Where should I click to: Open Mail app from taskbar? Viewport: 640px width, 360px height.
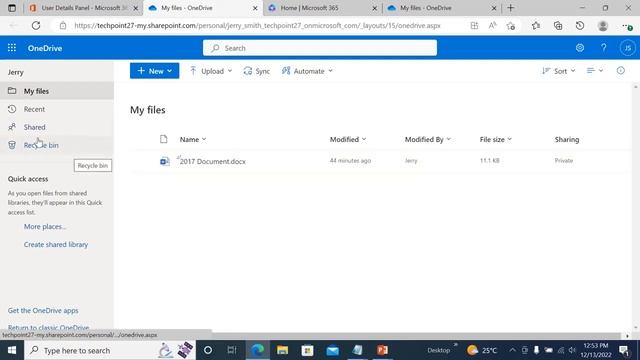332,350
